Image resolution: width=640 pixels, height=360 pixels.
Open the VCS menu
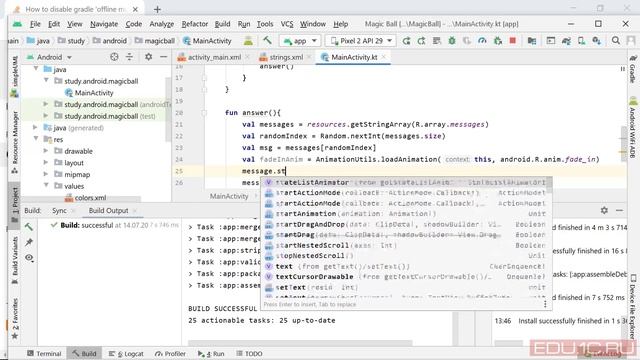point(287,24)
